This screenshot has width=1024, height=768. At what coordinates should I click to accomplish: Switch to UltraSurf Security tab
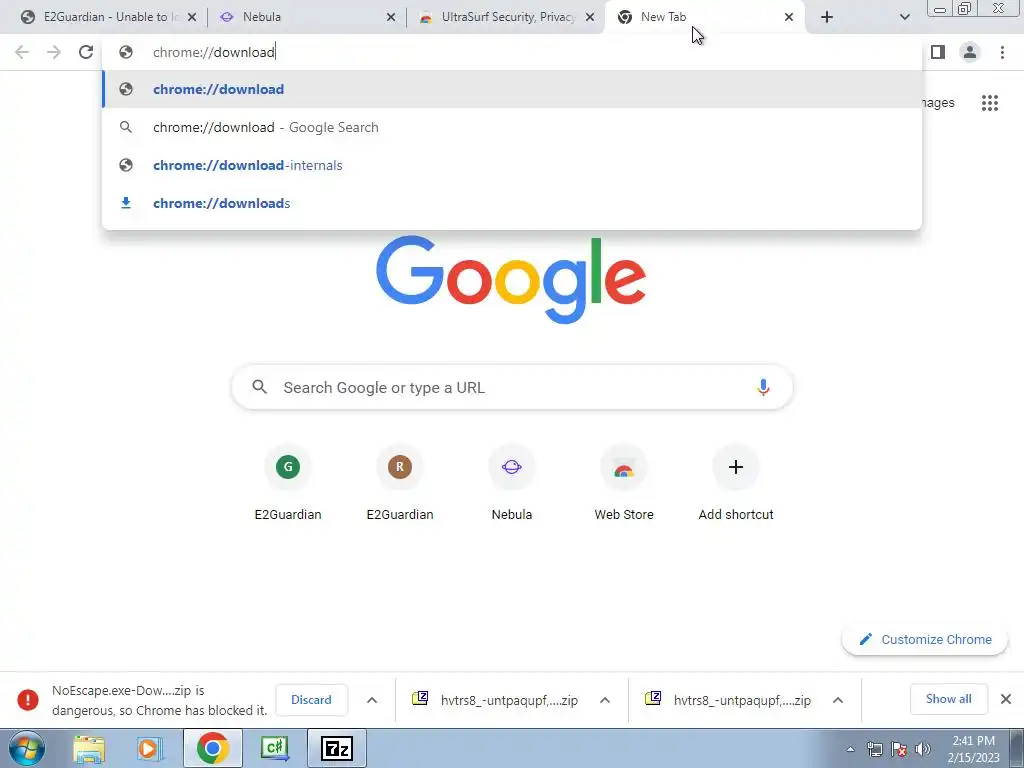click(506, 17)
